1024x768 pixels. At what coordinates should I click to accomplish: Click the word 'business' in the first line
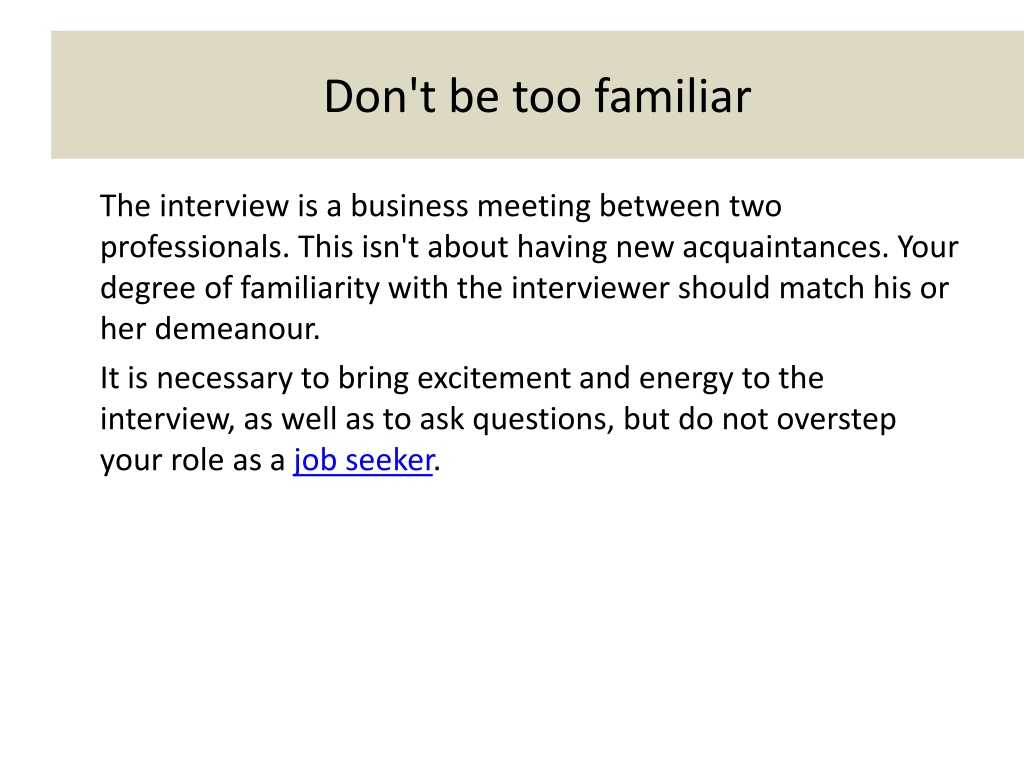tap(409, 206)
